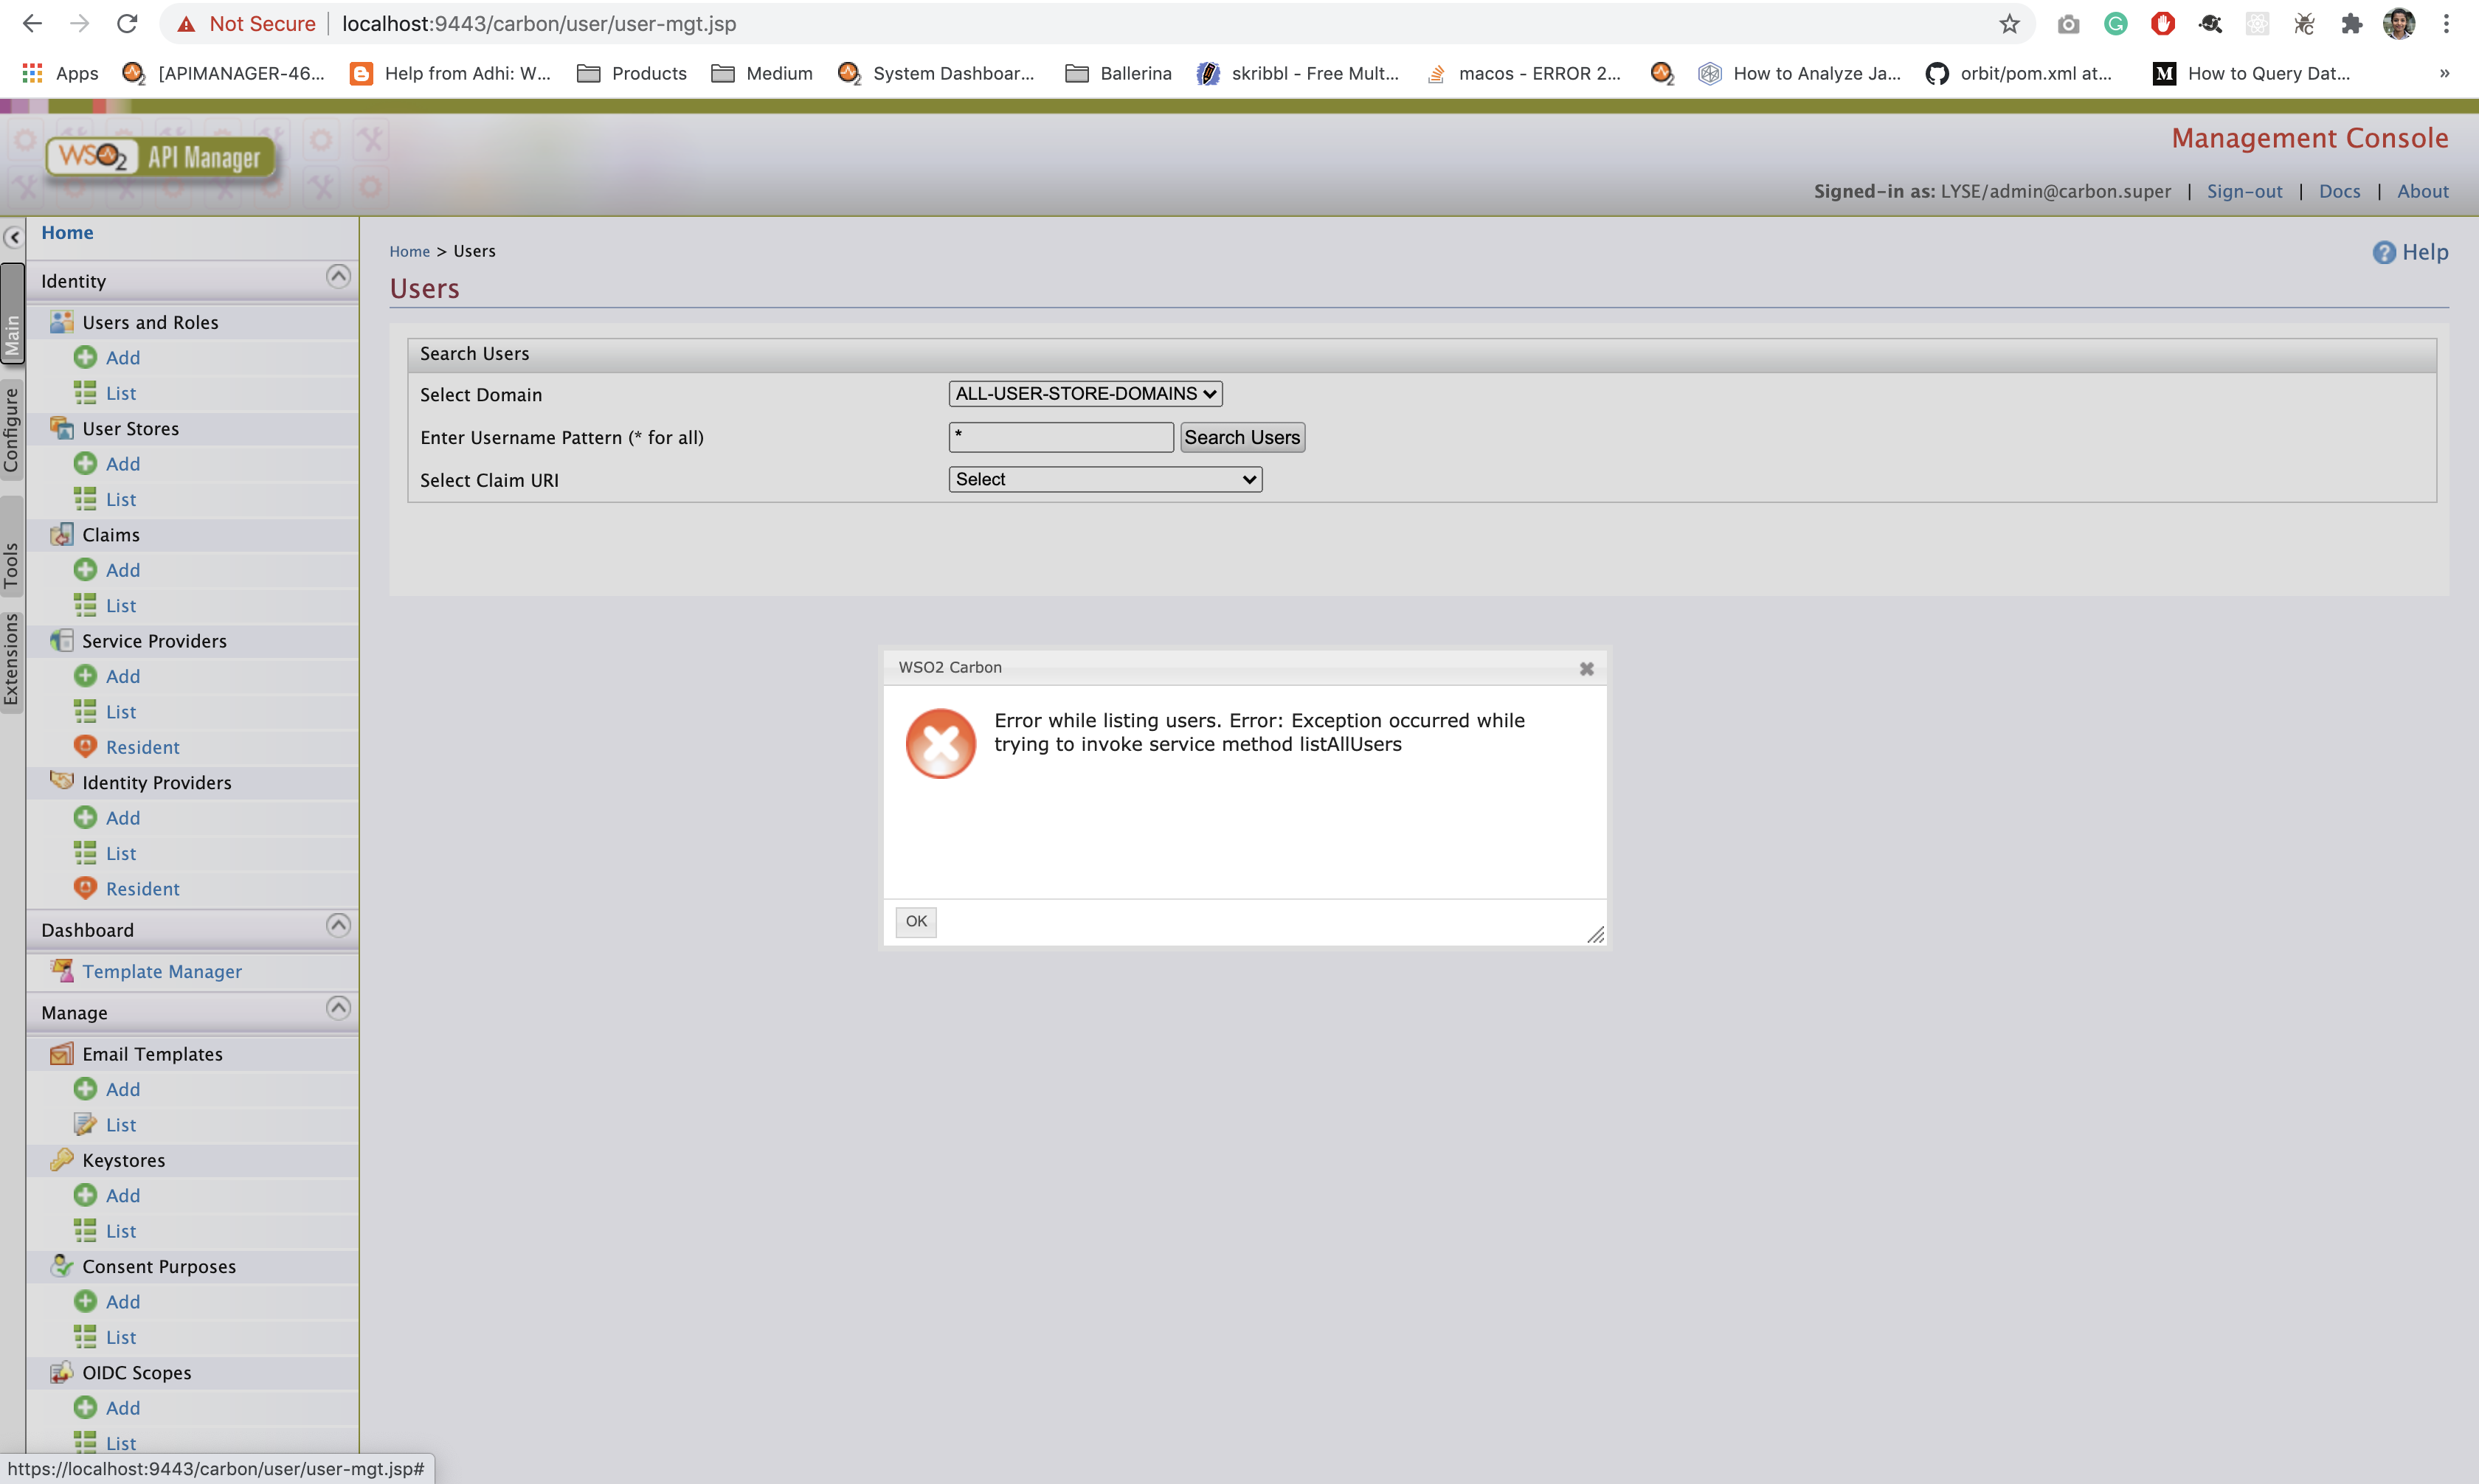Click the Service Providers icon
2479x1484 pixels.
pos(63,640)
